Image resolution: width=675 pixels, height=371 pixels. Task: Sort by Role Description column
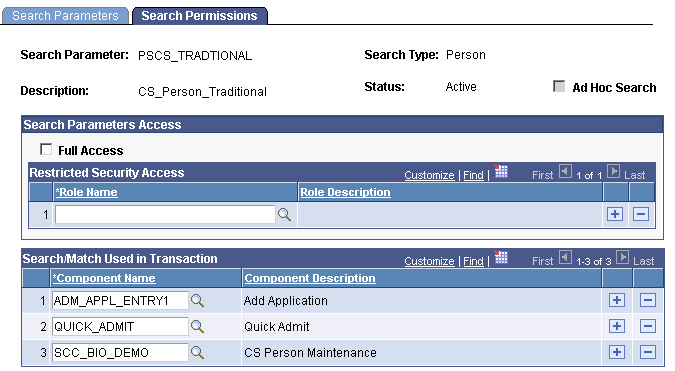pyautogui.click(x=345, y=192)
